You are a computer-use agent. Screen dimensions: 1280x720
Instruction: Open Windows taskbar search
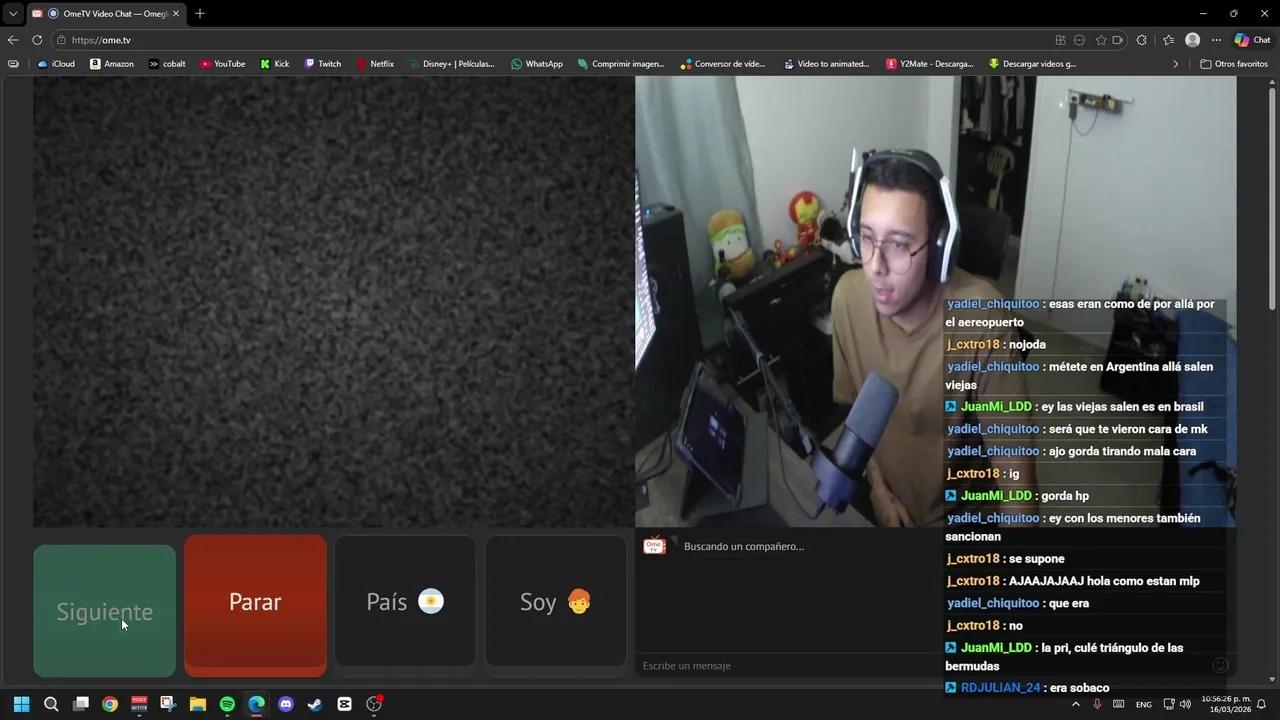pyautogui.click(x=51, y=704)
